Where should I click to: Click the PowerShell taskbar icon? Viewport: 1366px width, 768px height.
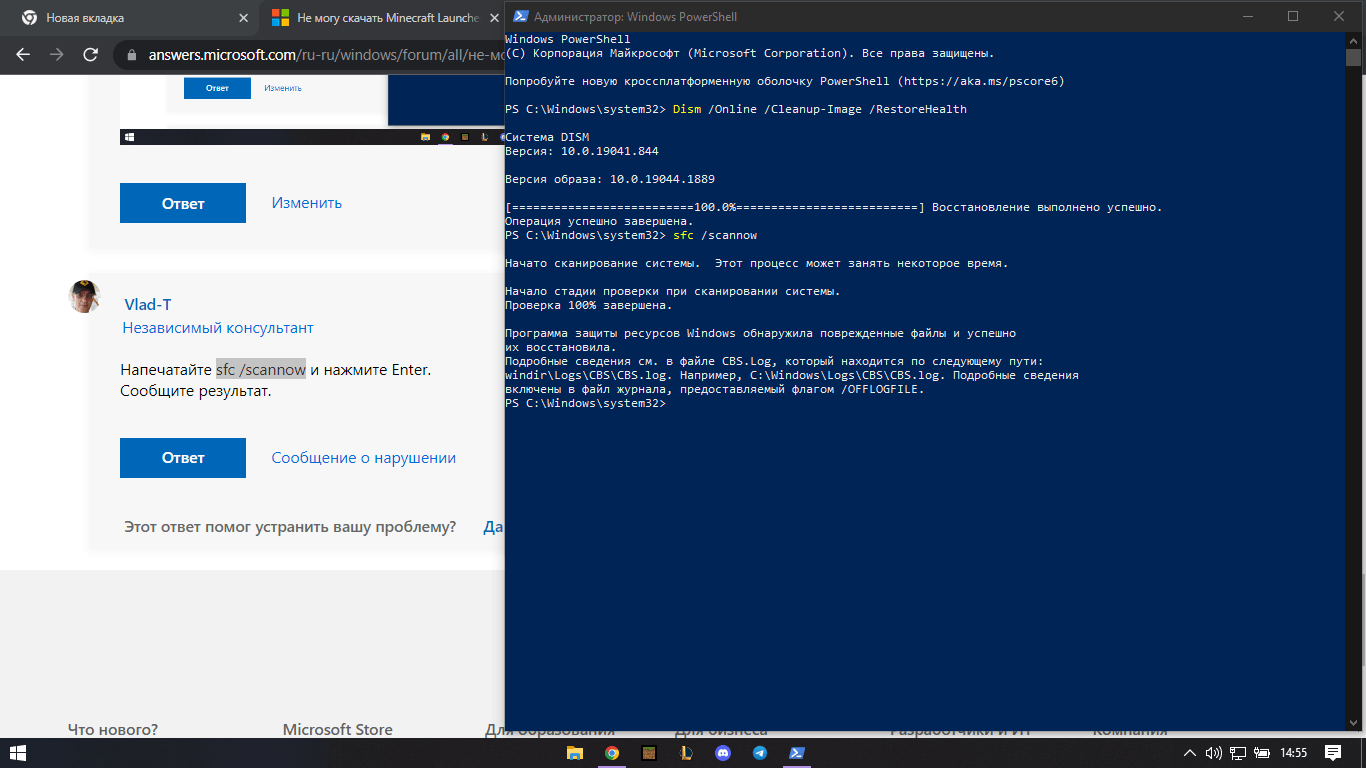coord(797,753)
